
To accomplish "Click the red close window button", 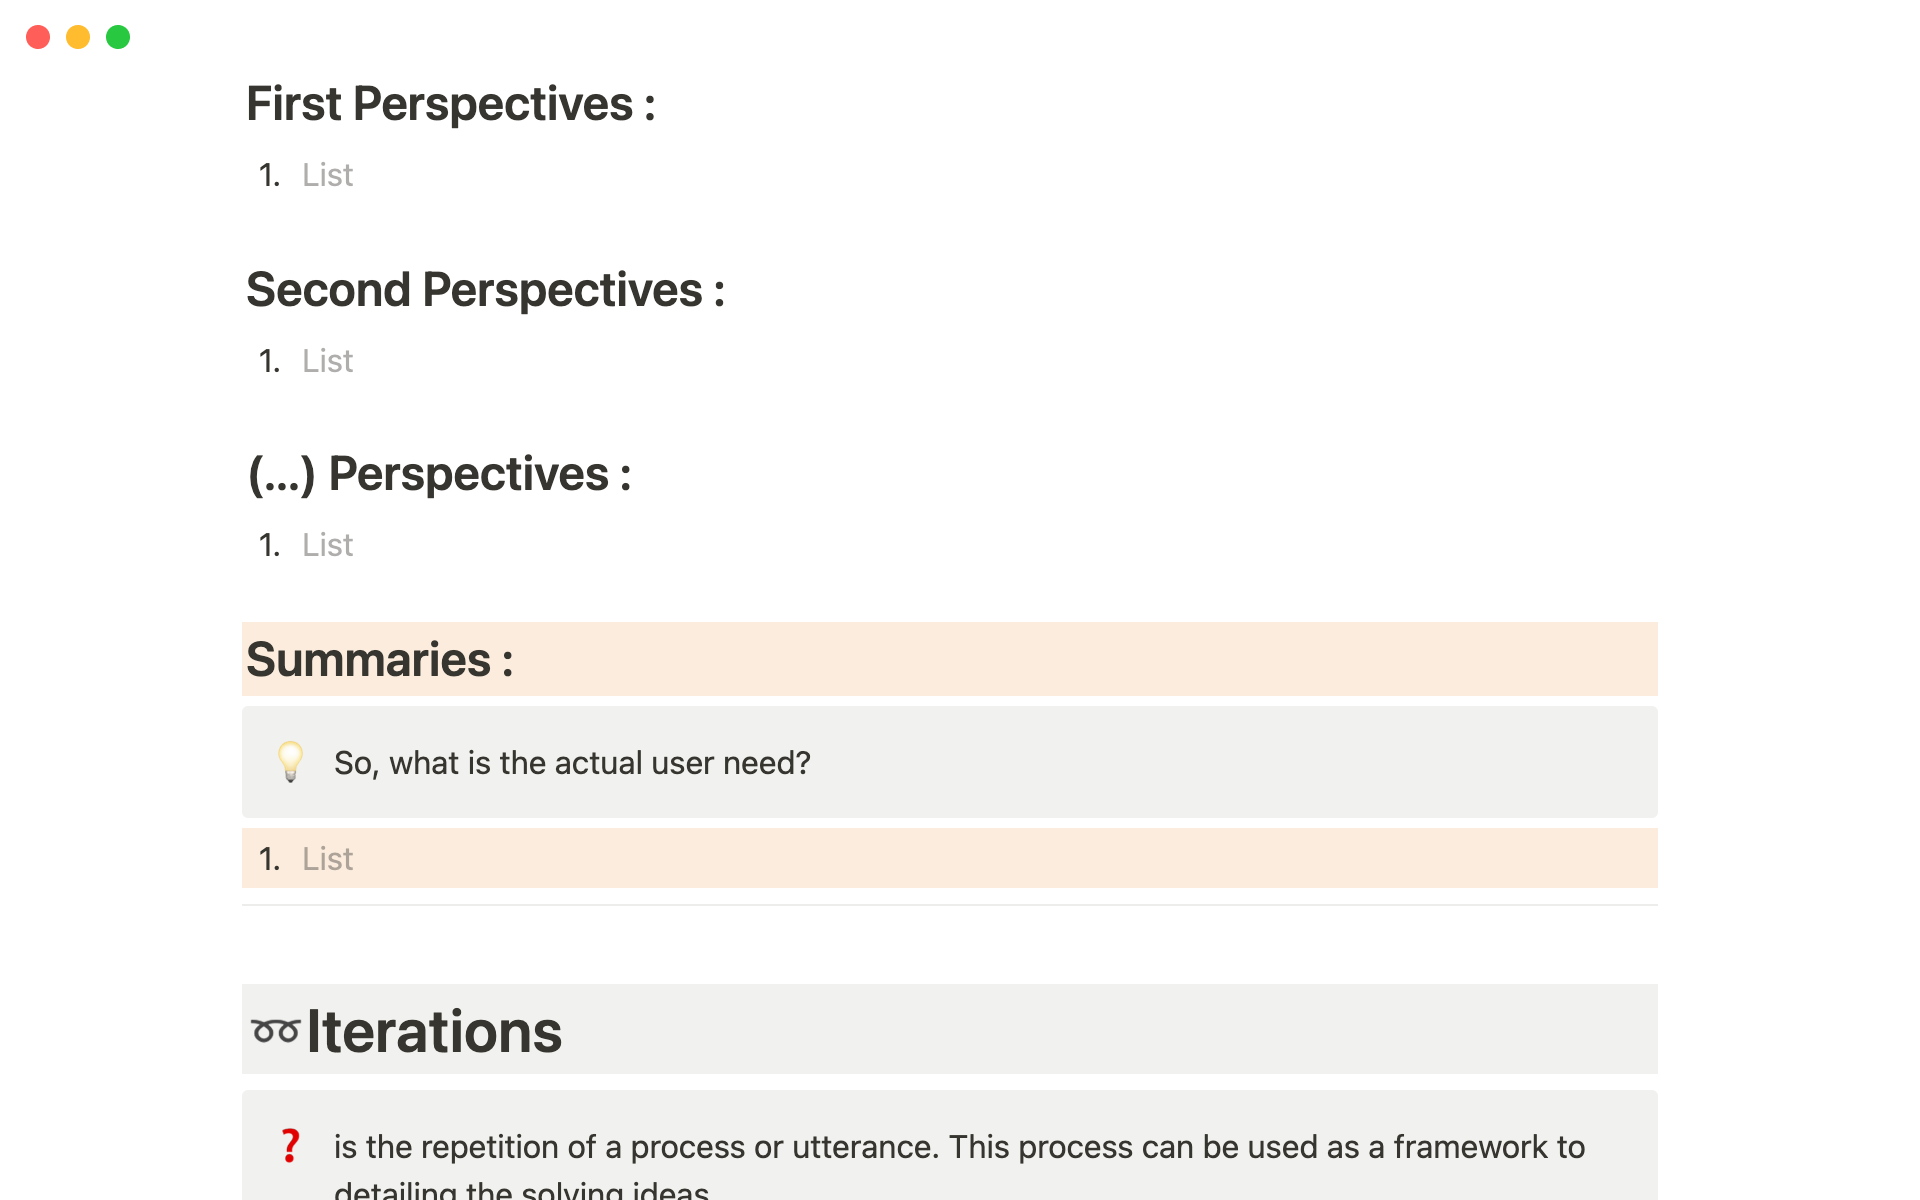I will (38, 37).
